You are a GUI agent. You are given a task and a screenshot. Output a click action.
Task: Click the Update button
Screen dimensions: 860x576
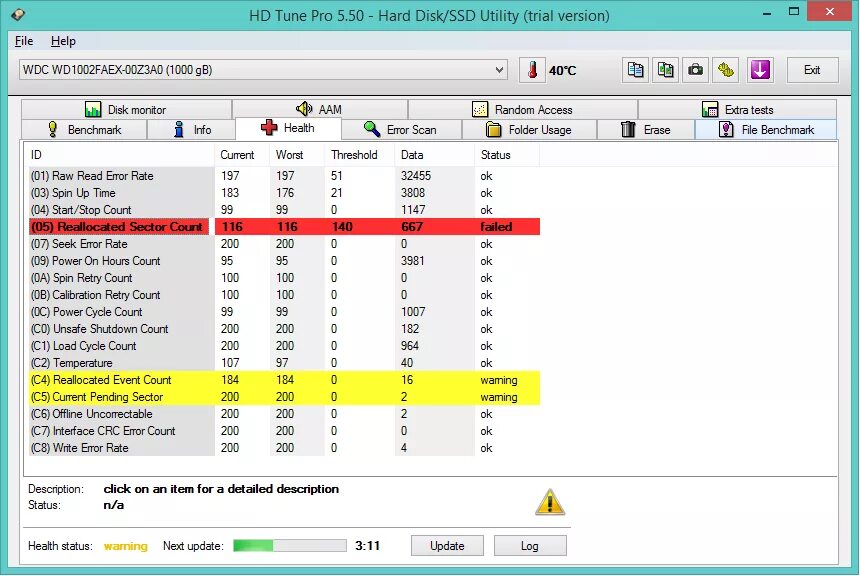(x=447, y=546)
